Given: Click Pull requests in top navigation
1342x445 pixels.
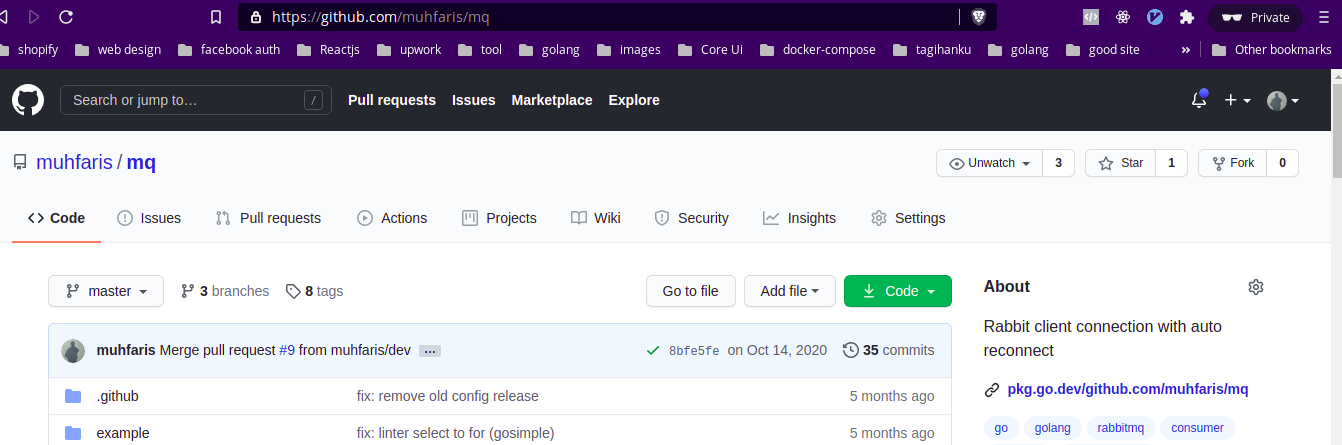Looking at the screenshot, I should point(392,100).
